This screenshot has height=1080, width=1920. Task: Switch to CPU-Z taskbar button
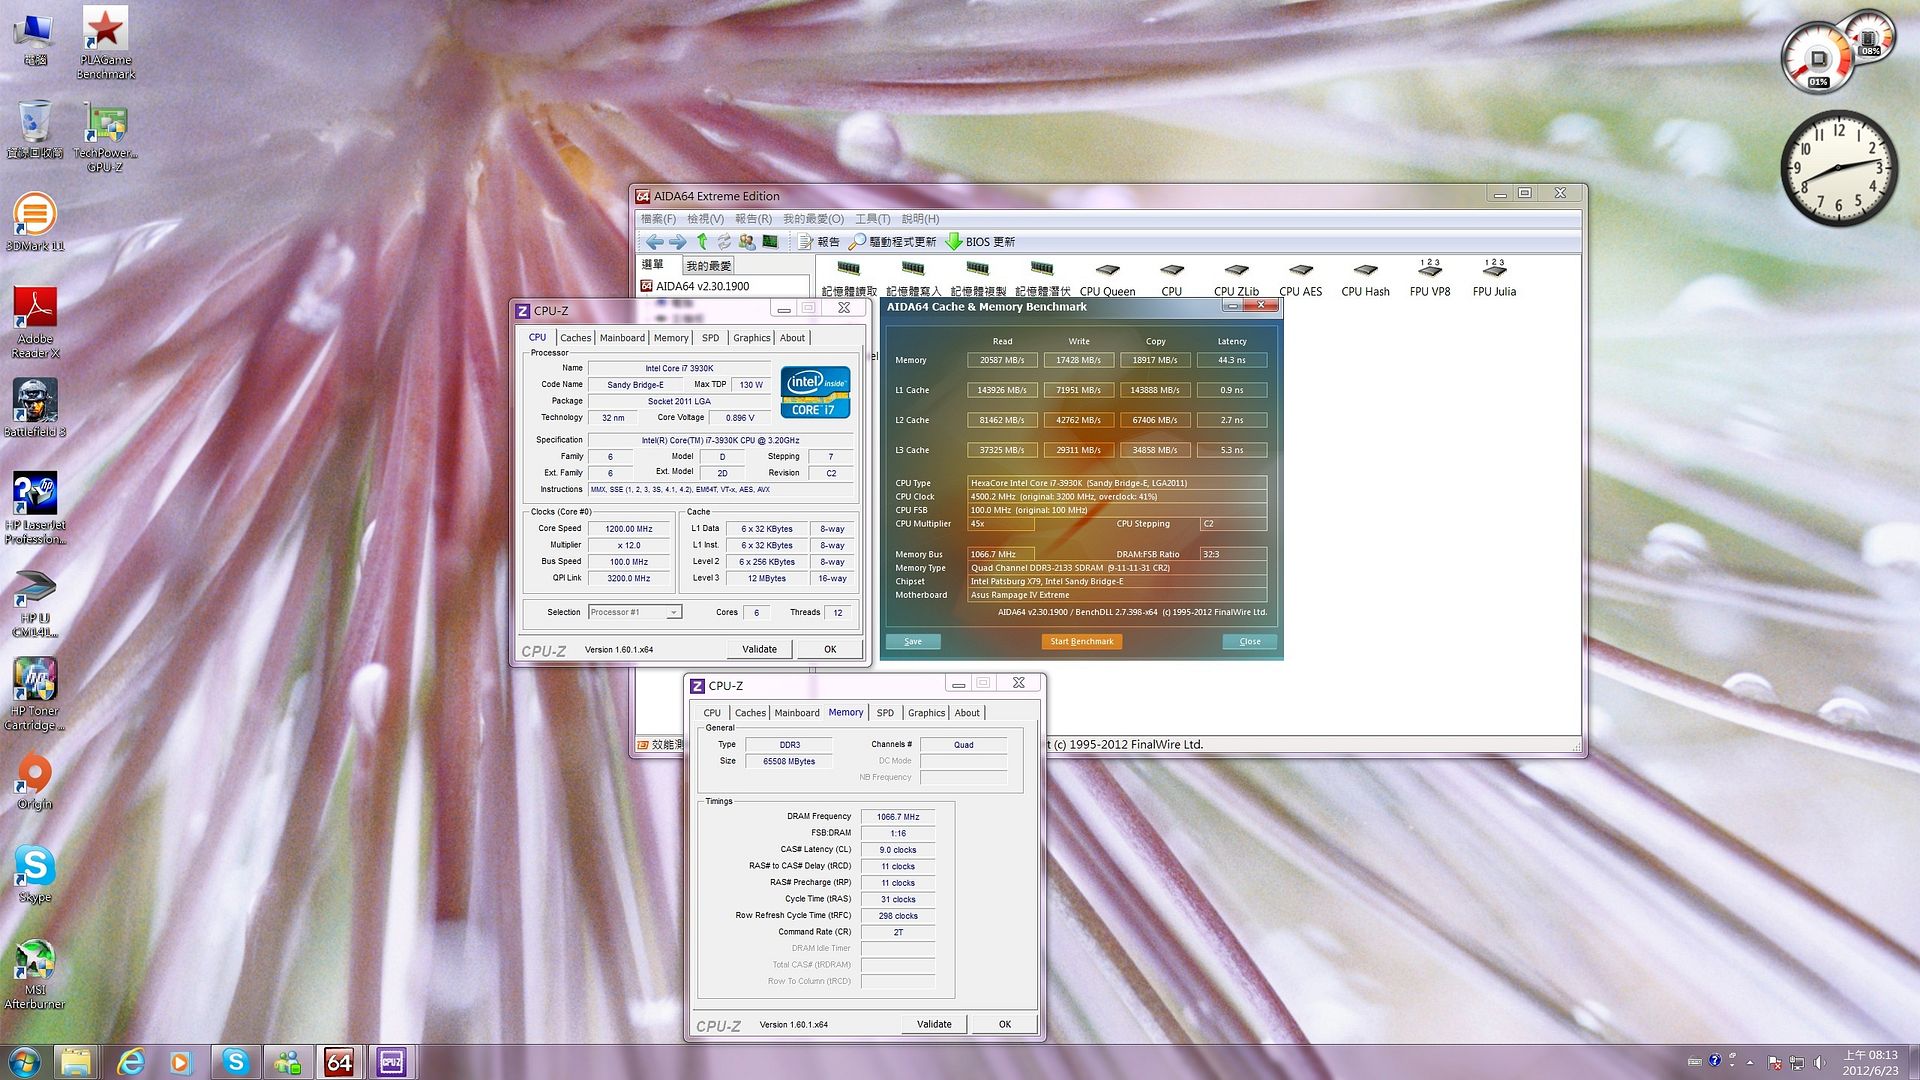click(x=391, y=1062)
